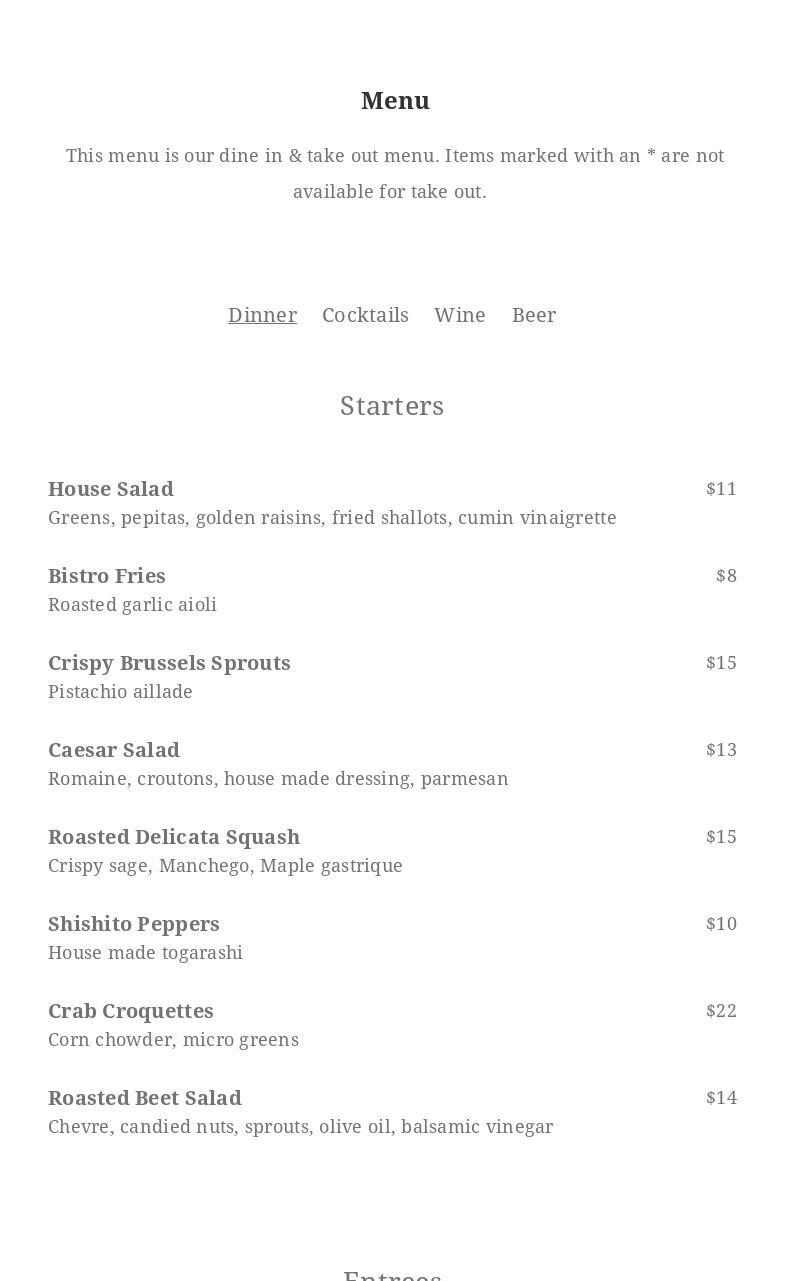Switch to the Cocktails tab
This screenshot has width=785, height=1281.
(x=365, y=315)
